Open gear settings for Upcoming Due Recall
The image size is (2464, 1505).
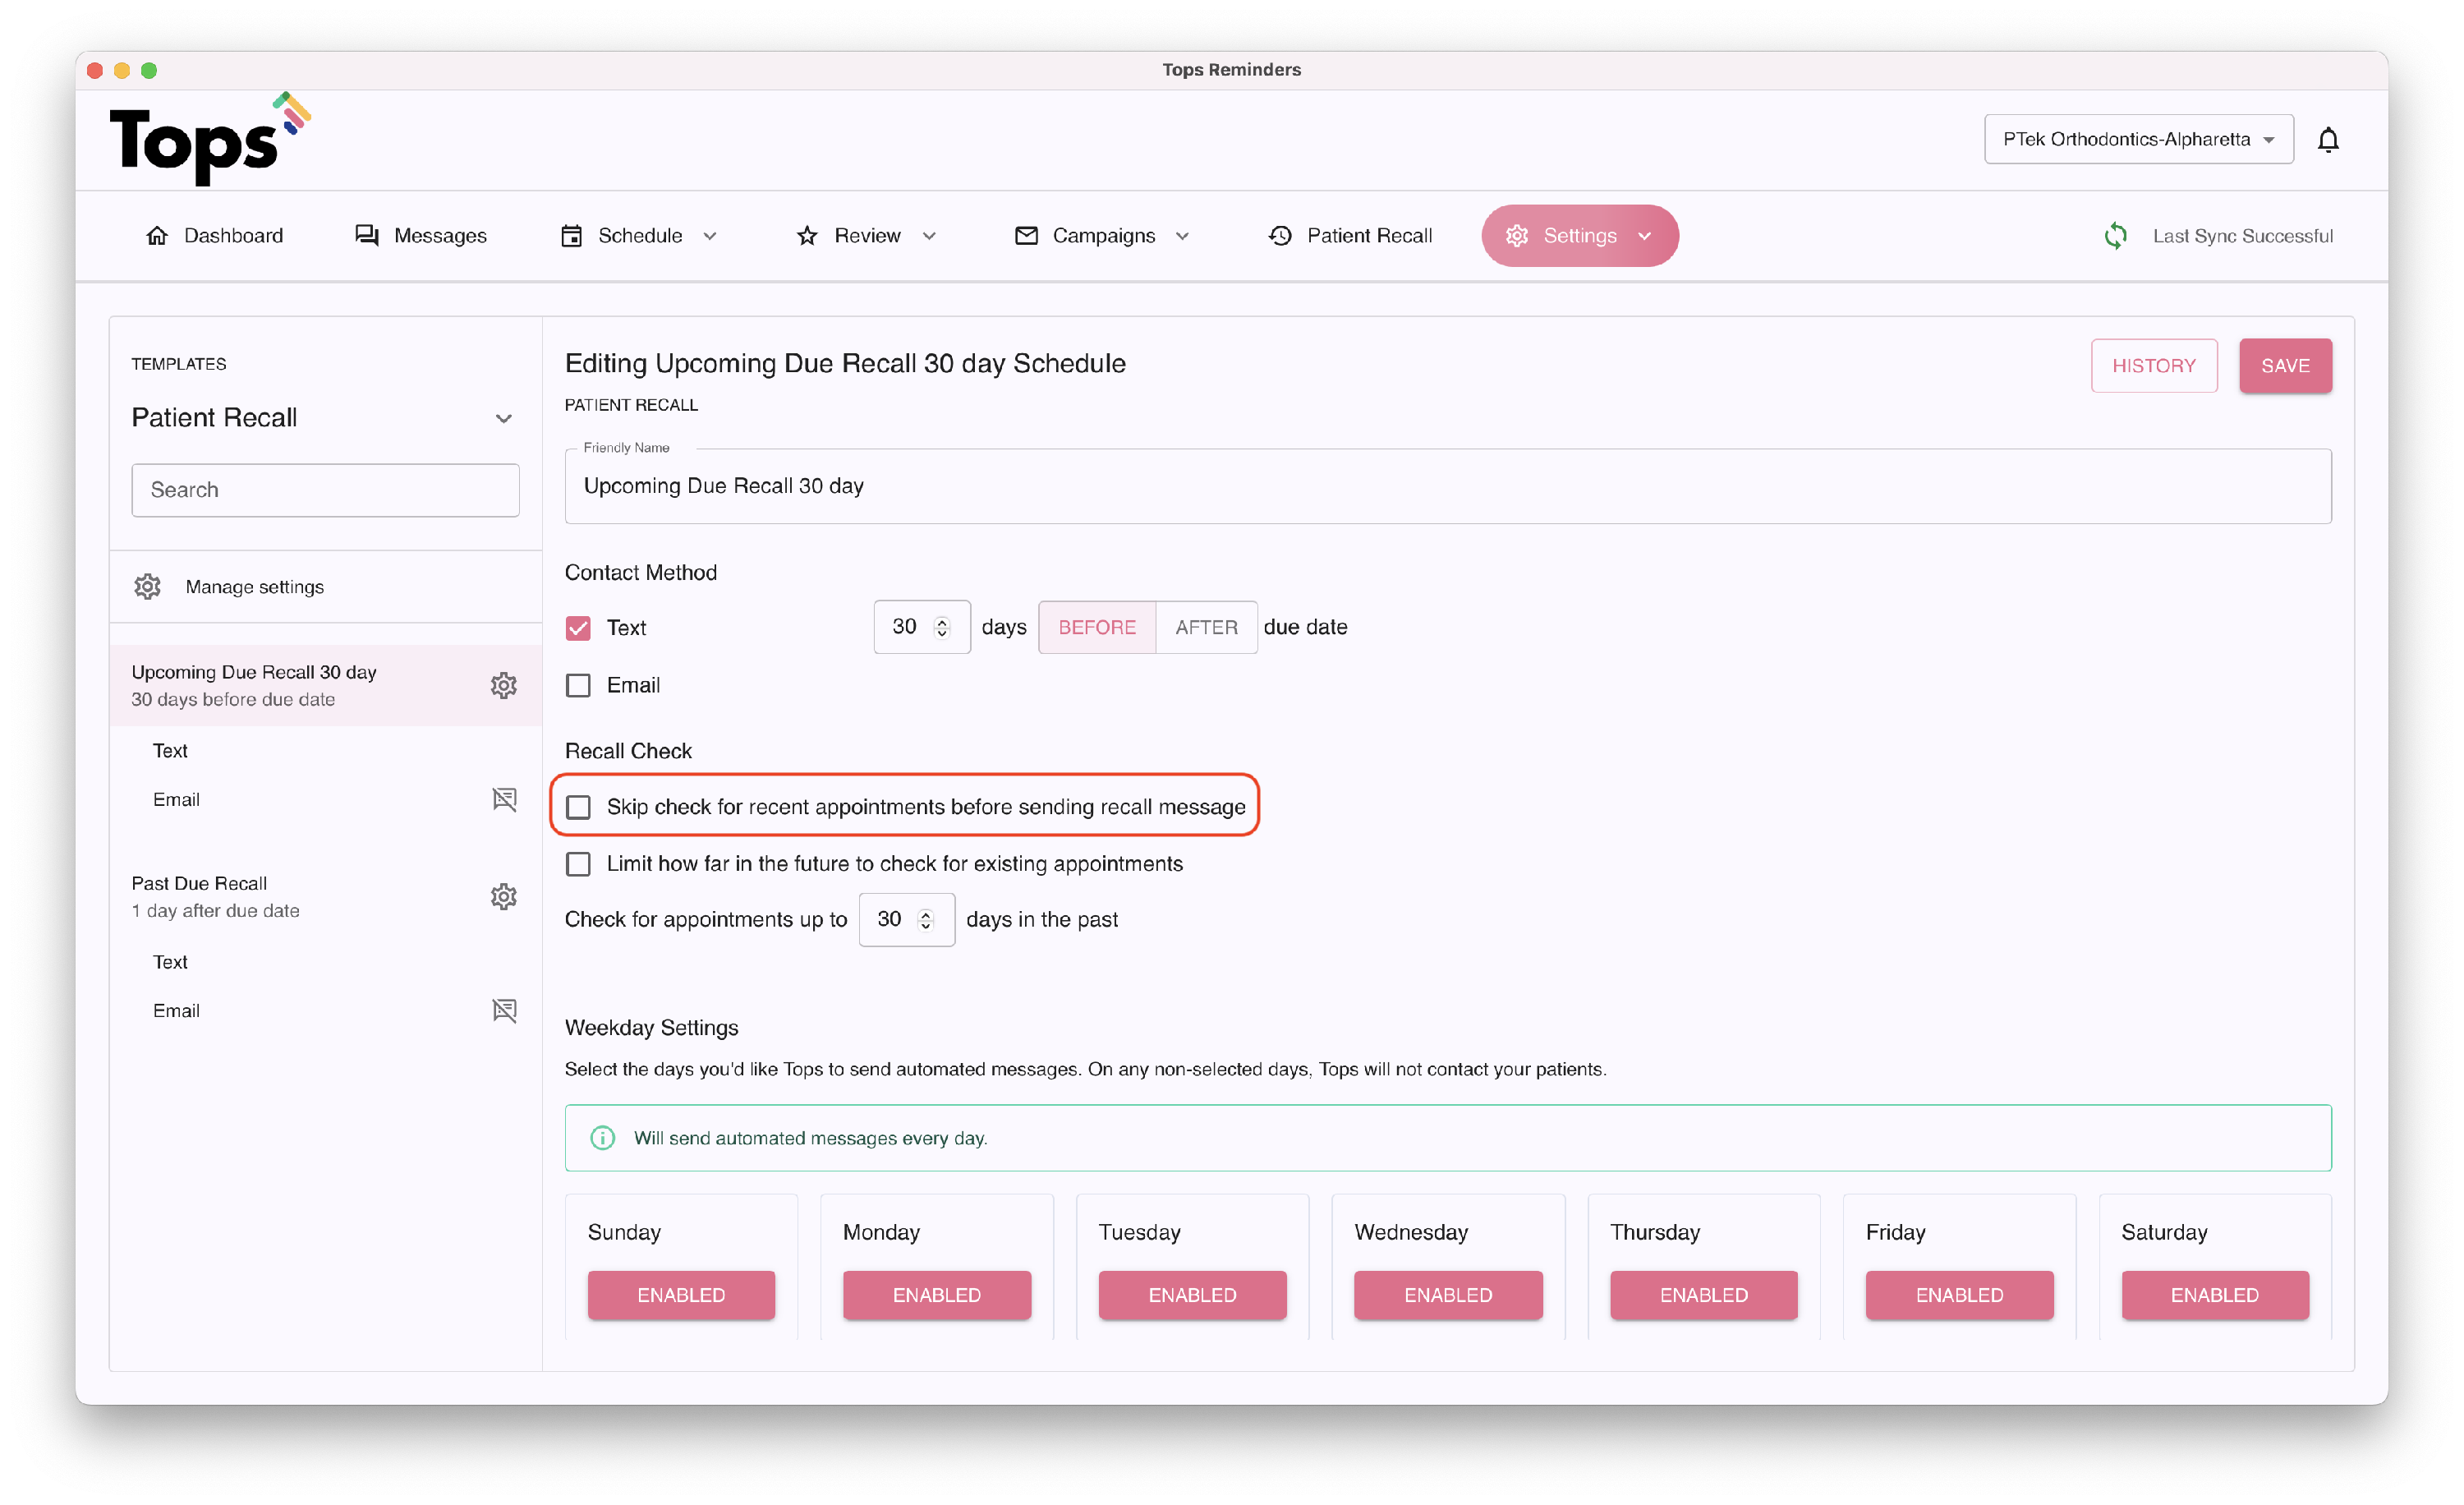(x=503, y=685)
